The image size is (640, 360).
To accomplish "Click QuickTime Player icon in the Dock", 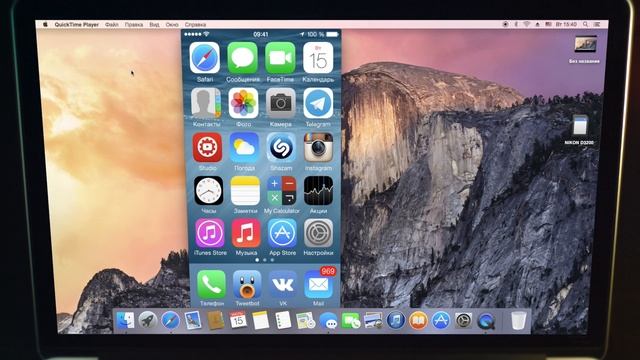I will coord(486,320).
